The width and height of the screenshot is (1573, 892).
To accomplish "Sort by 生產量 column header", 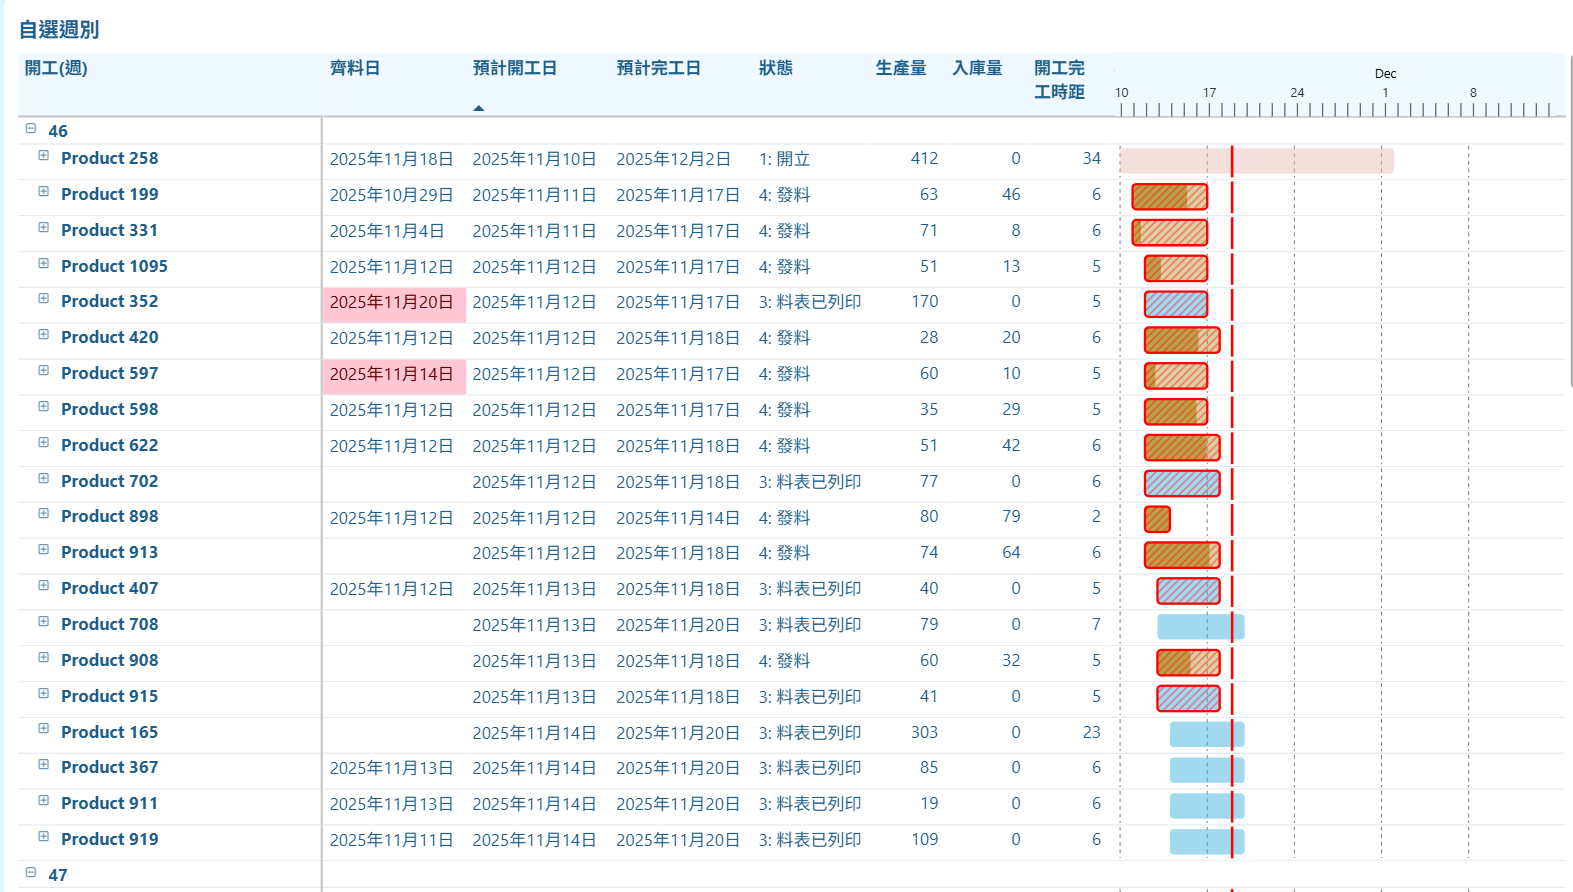I will [x=901, y=68].
